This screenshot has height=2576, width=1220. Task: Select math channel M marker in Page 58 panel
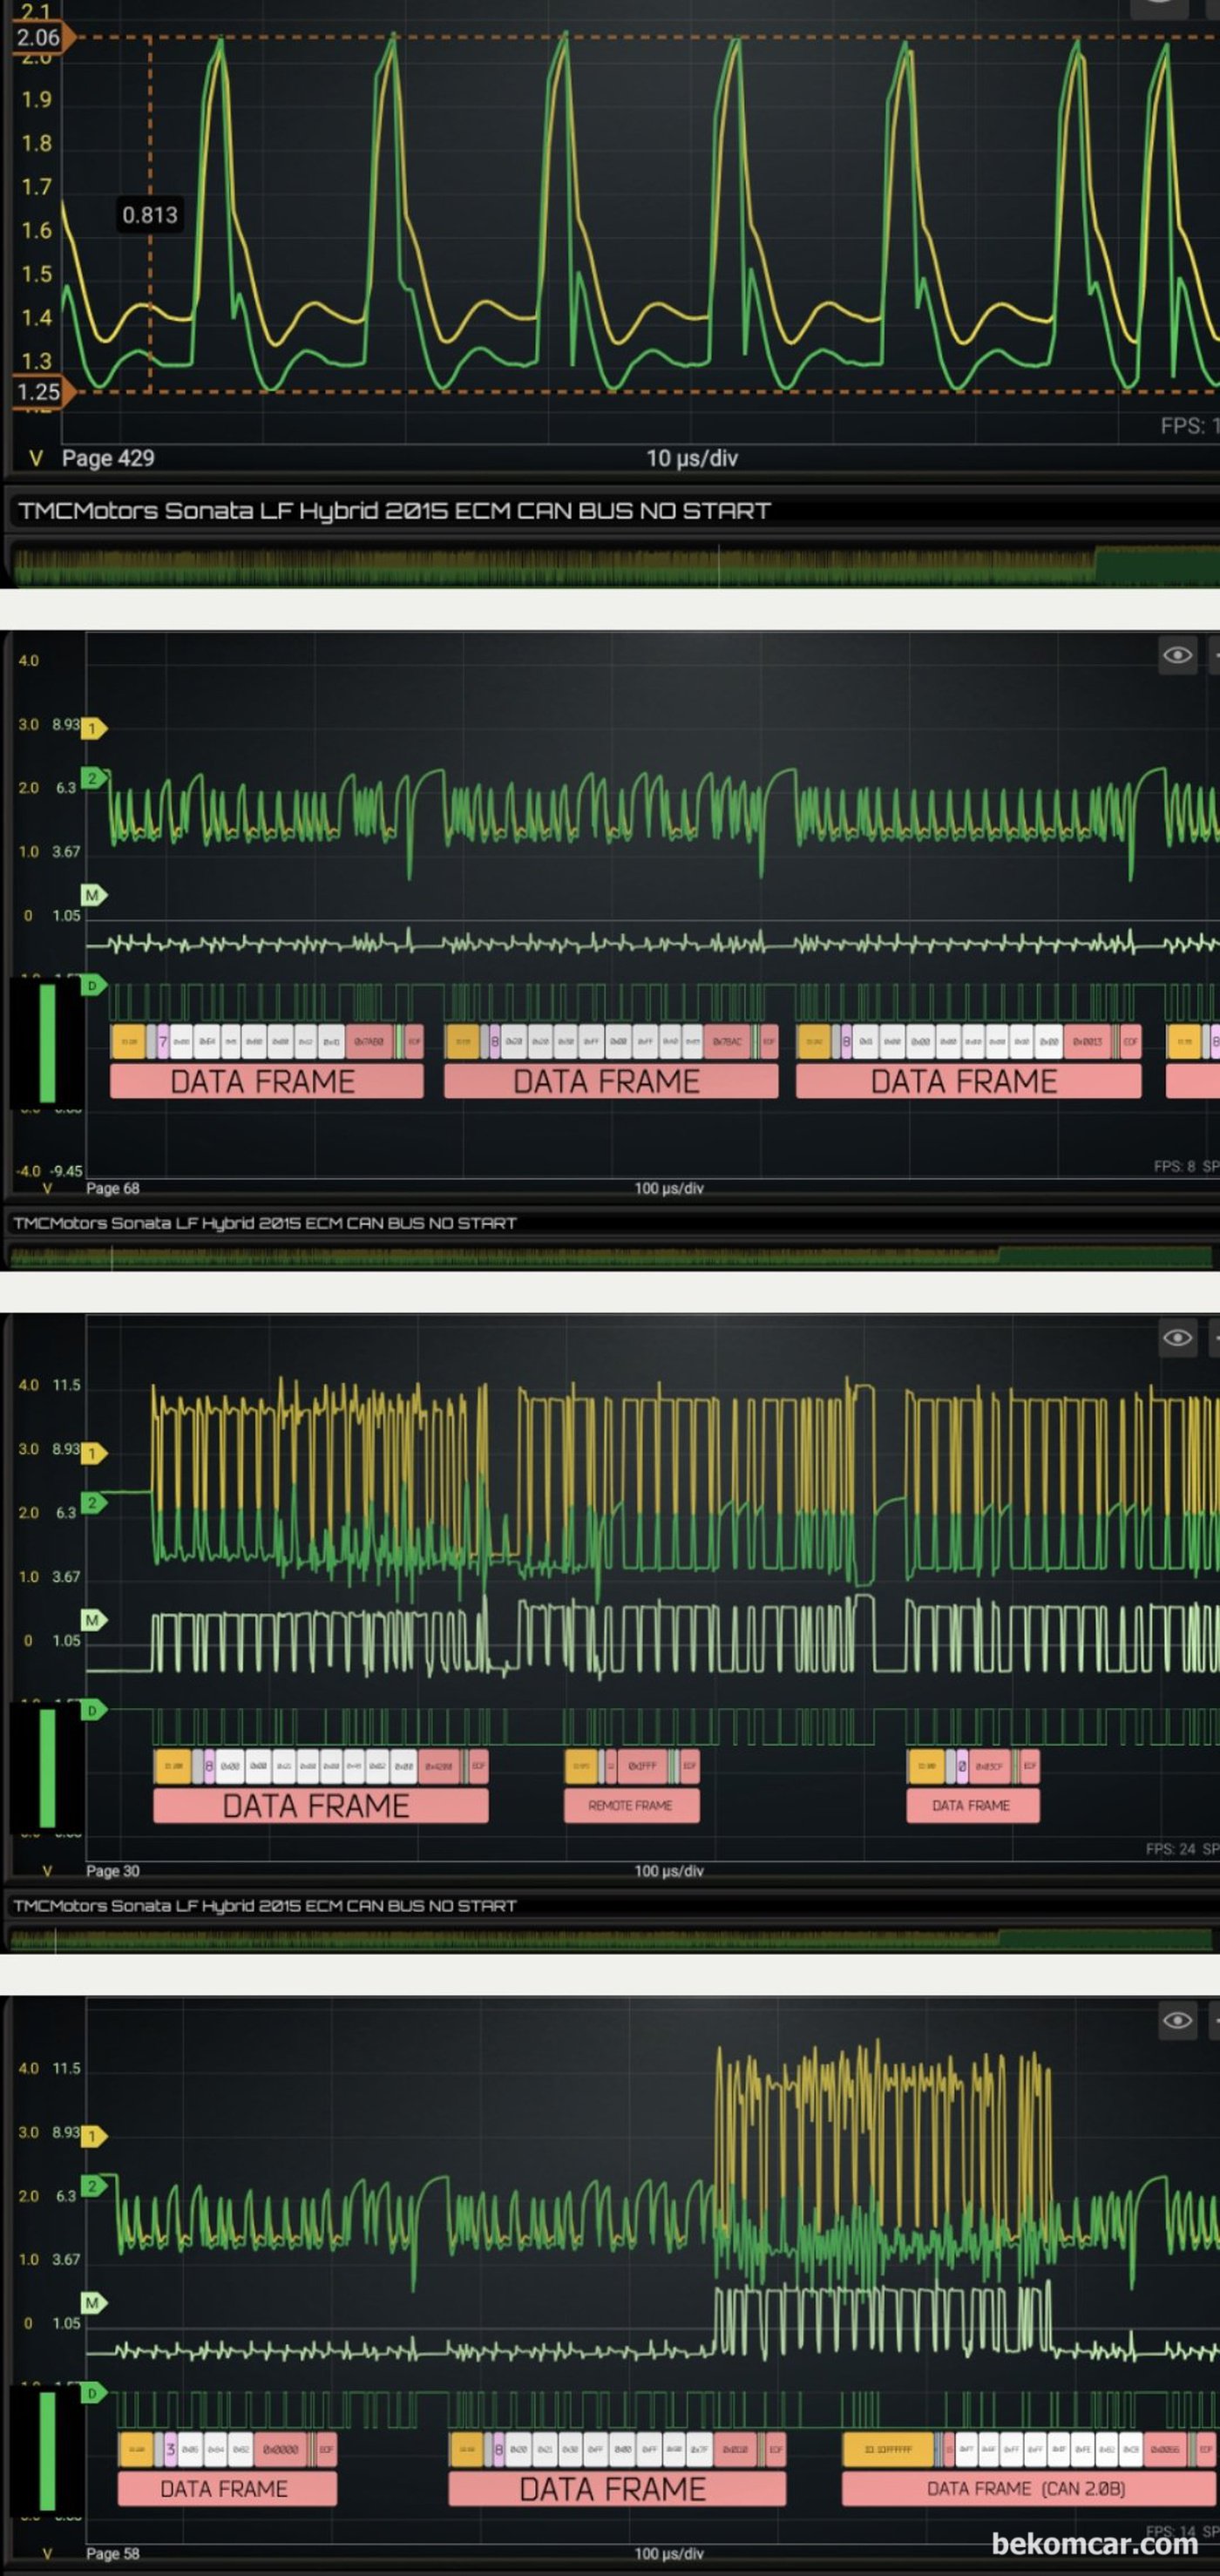click(94, 2304)
